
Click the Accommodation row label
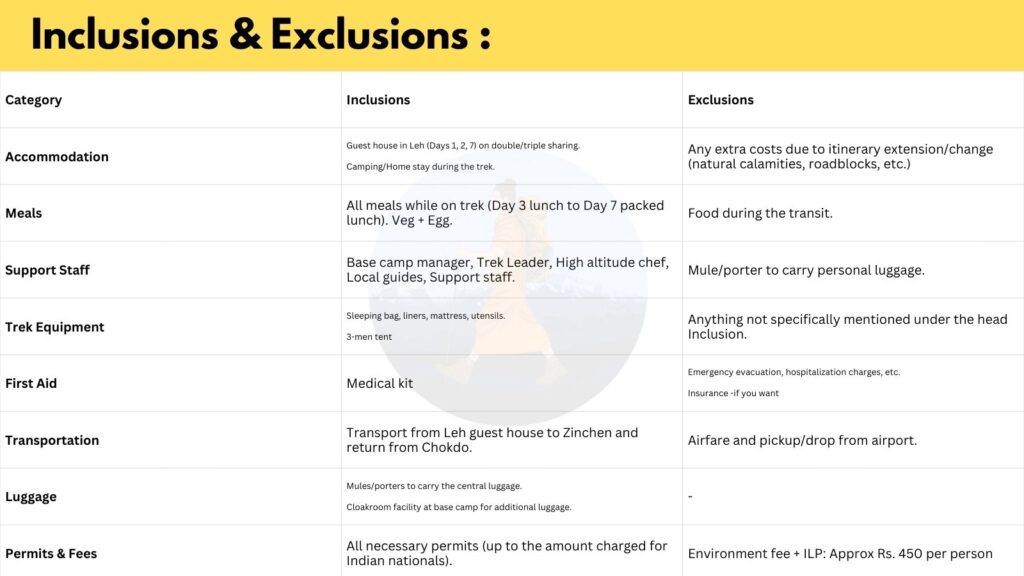coord(57,157)
